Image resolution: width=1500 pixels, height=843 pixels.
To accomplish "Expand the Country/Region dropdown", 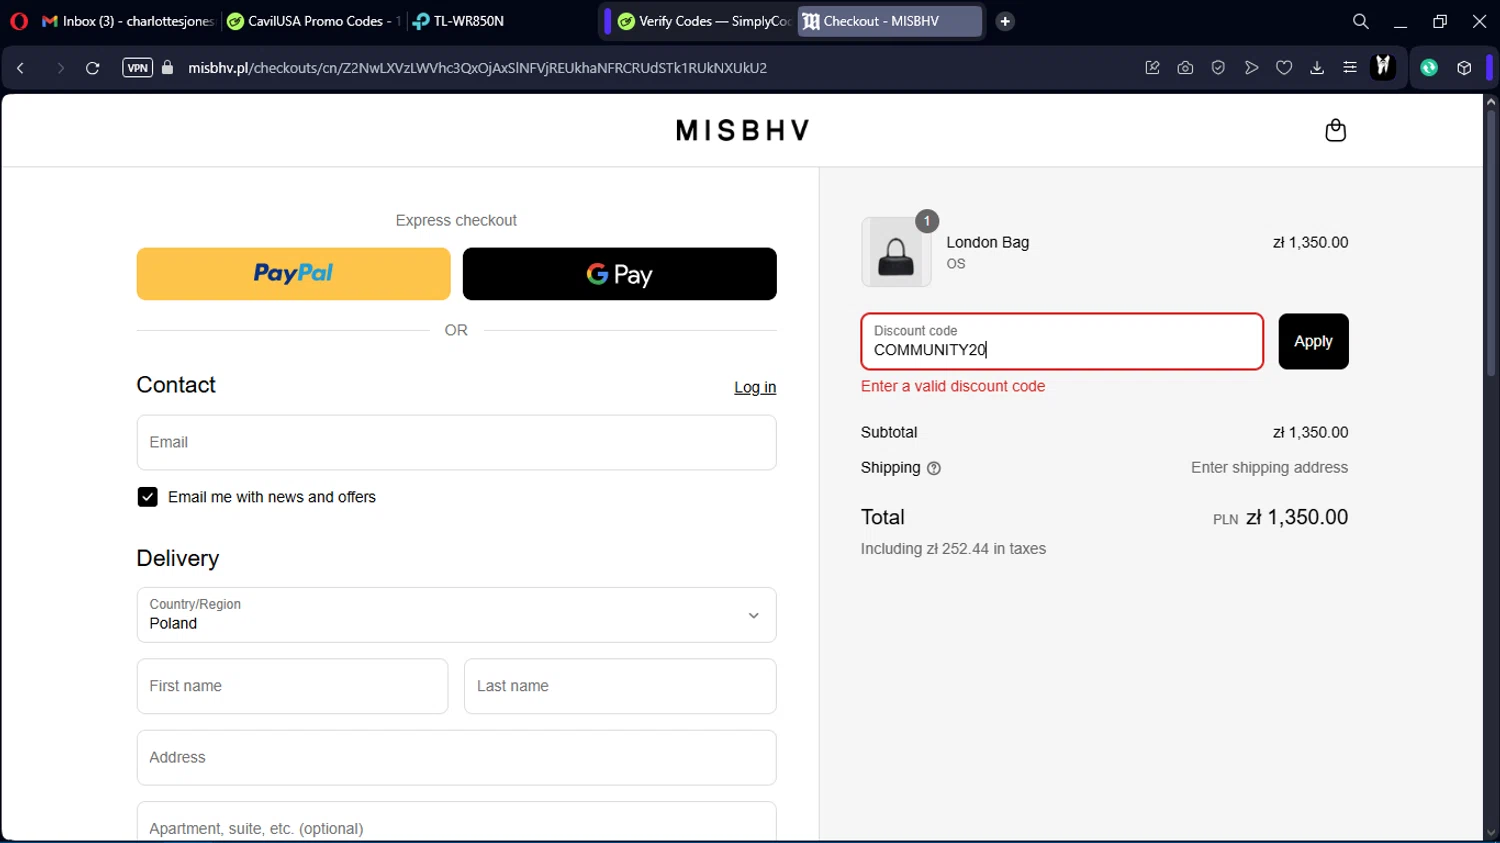I will [x=456, y=615].
